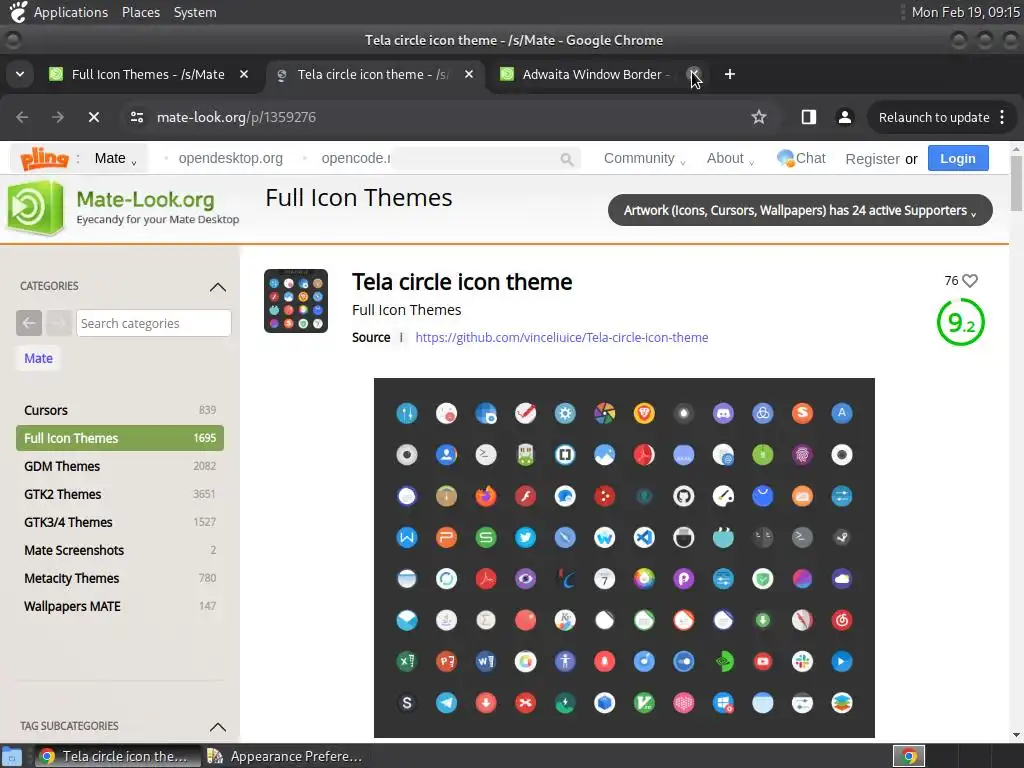Image resolution: width=1024 pixels, height=768 pixels.
Task: Open the Chat link
Action: point(801,158)
